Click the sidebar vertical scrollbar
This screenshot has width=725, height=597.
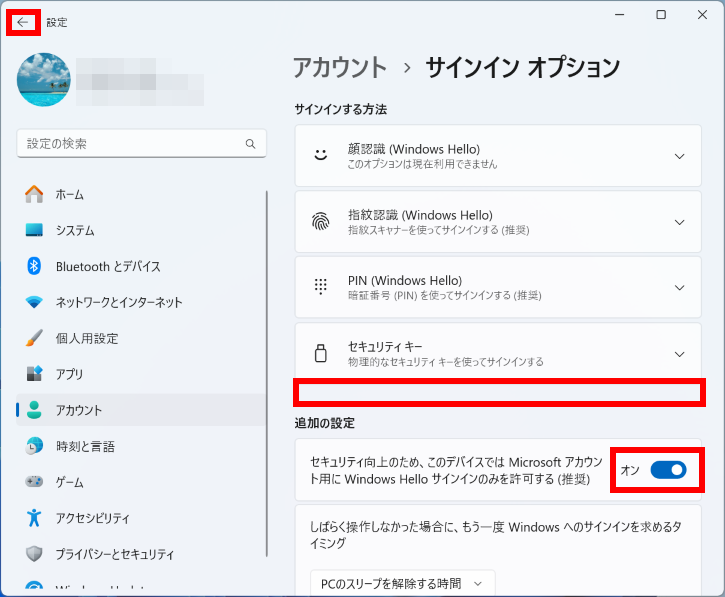pyautogui.click(x=267, y=373)
